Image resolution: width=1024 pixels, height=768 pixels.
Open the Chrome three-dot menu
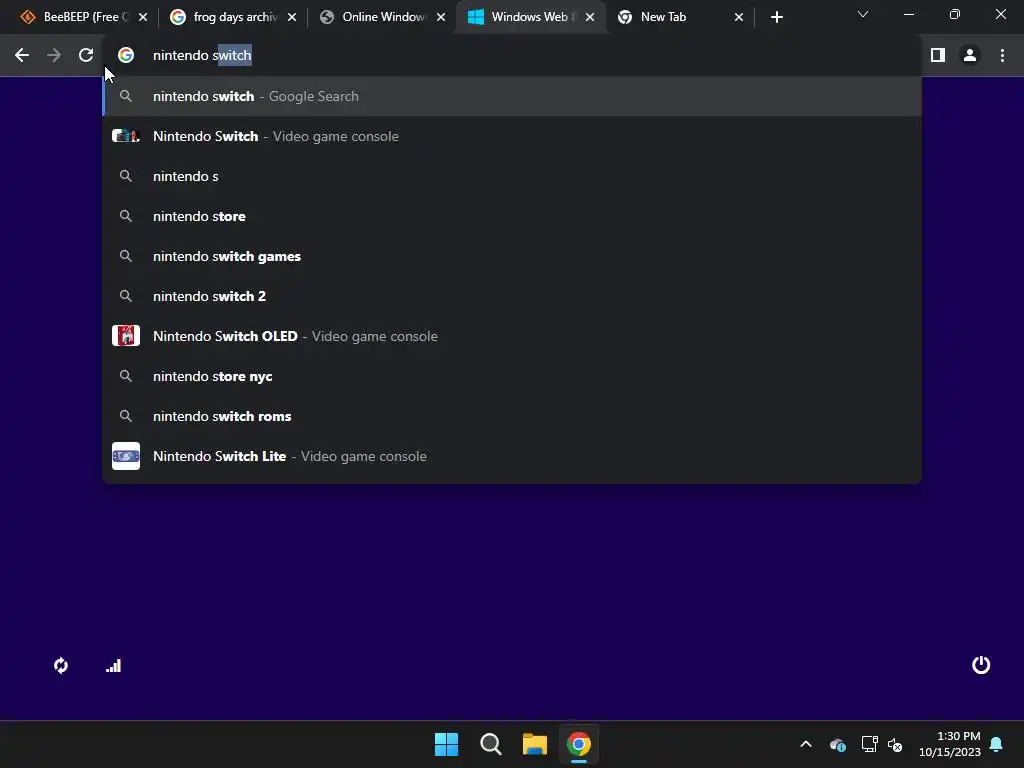1002,56
